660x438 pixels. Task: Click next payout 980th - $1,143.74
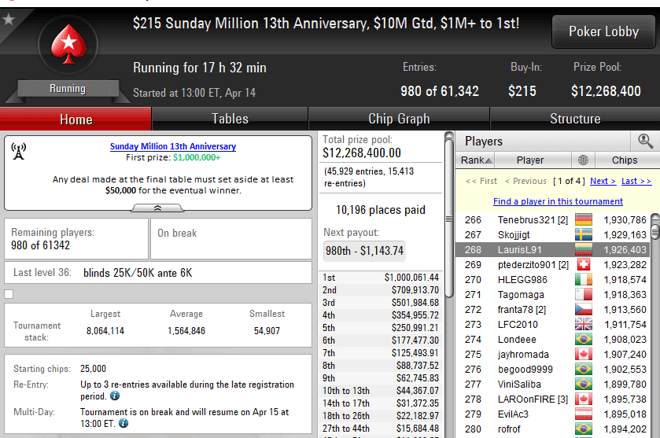pyautogui.click(x=364, y=251)
